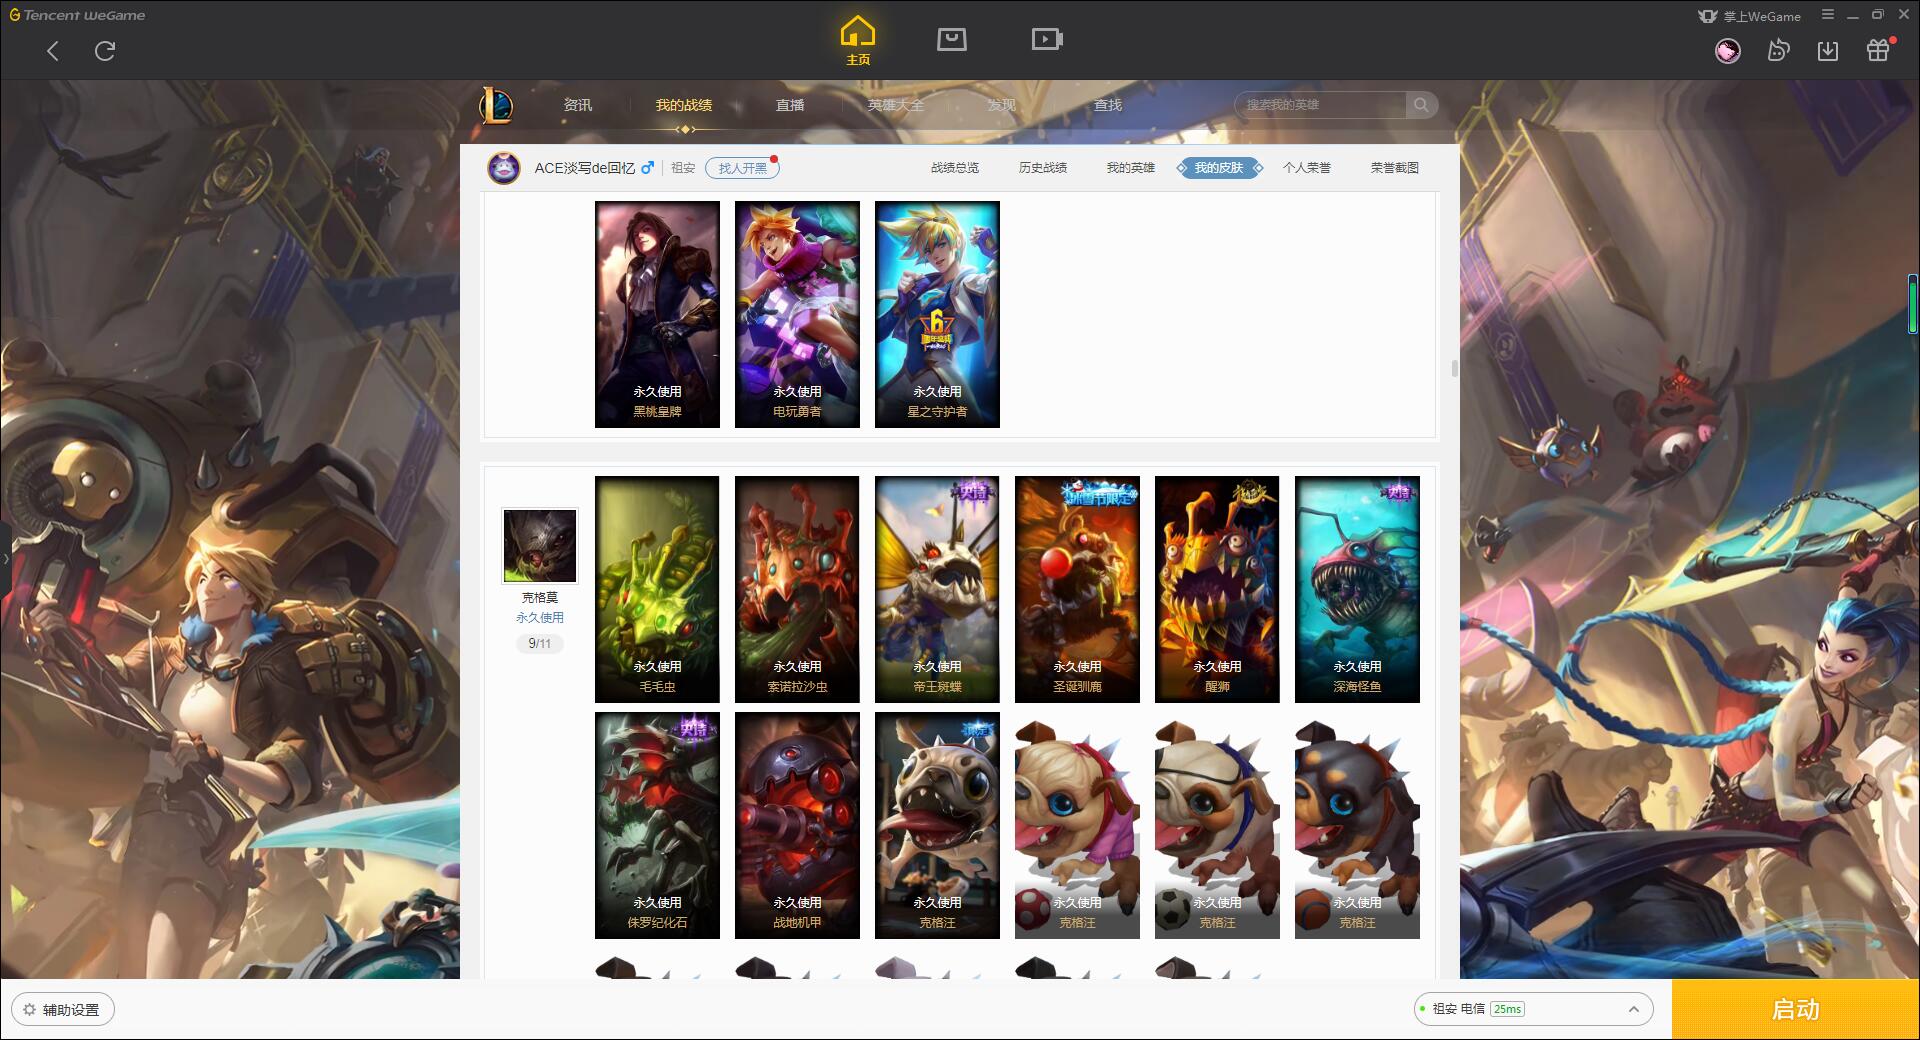
Task: Click the 9/11 skin count badge
Action: 540,643
